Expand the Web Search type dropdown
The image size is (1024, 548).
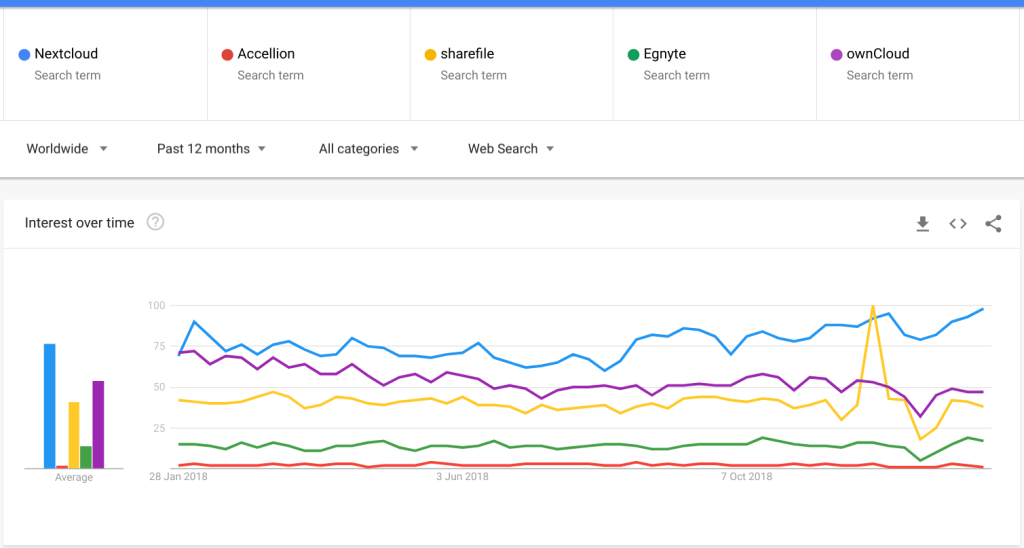(511, 149)
